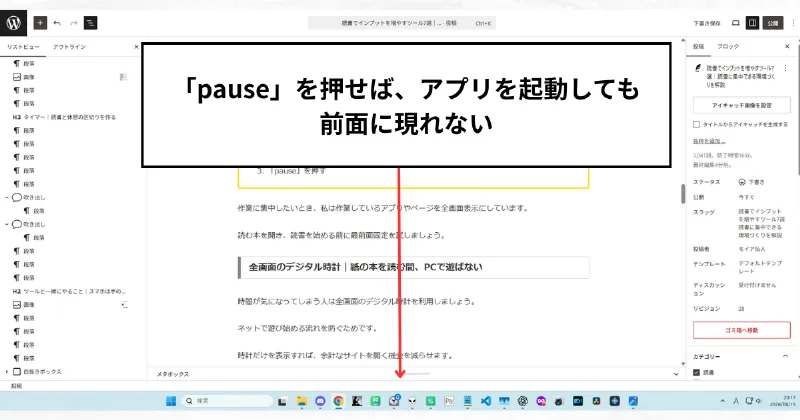Click 下書き保存 to save draft
The image size is (800, 420).
(x=707, y=23)
